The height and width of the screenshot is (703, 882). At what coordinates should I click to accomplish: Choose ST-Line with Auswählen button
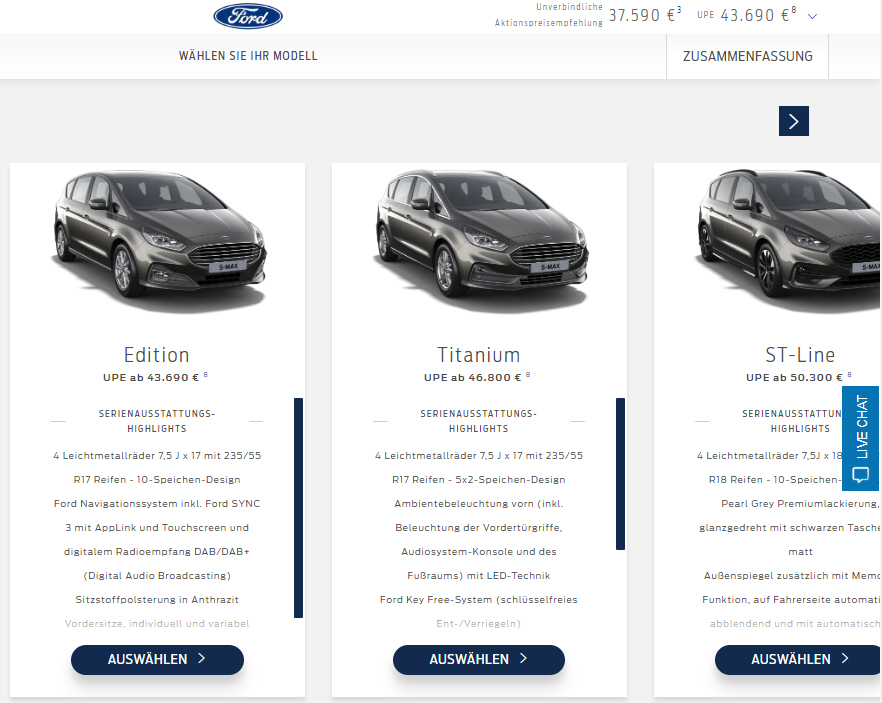[798, 660]
